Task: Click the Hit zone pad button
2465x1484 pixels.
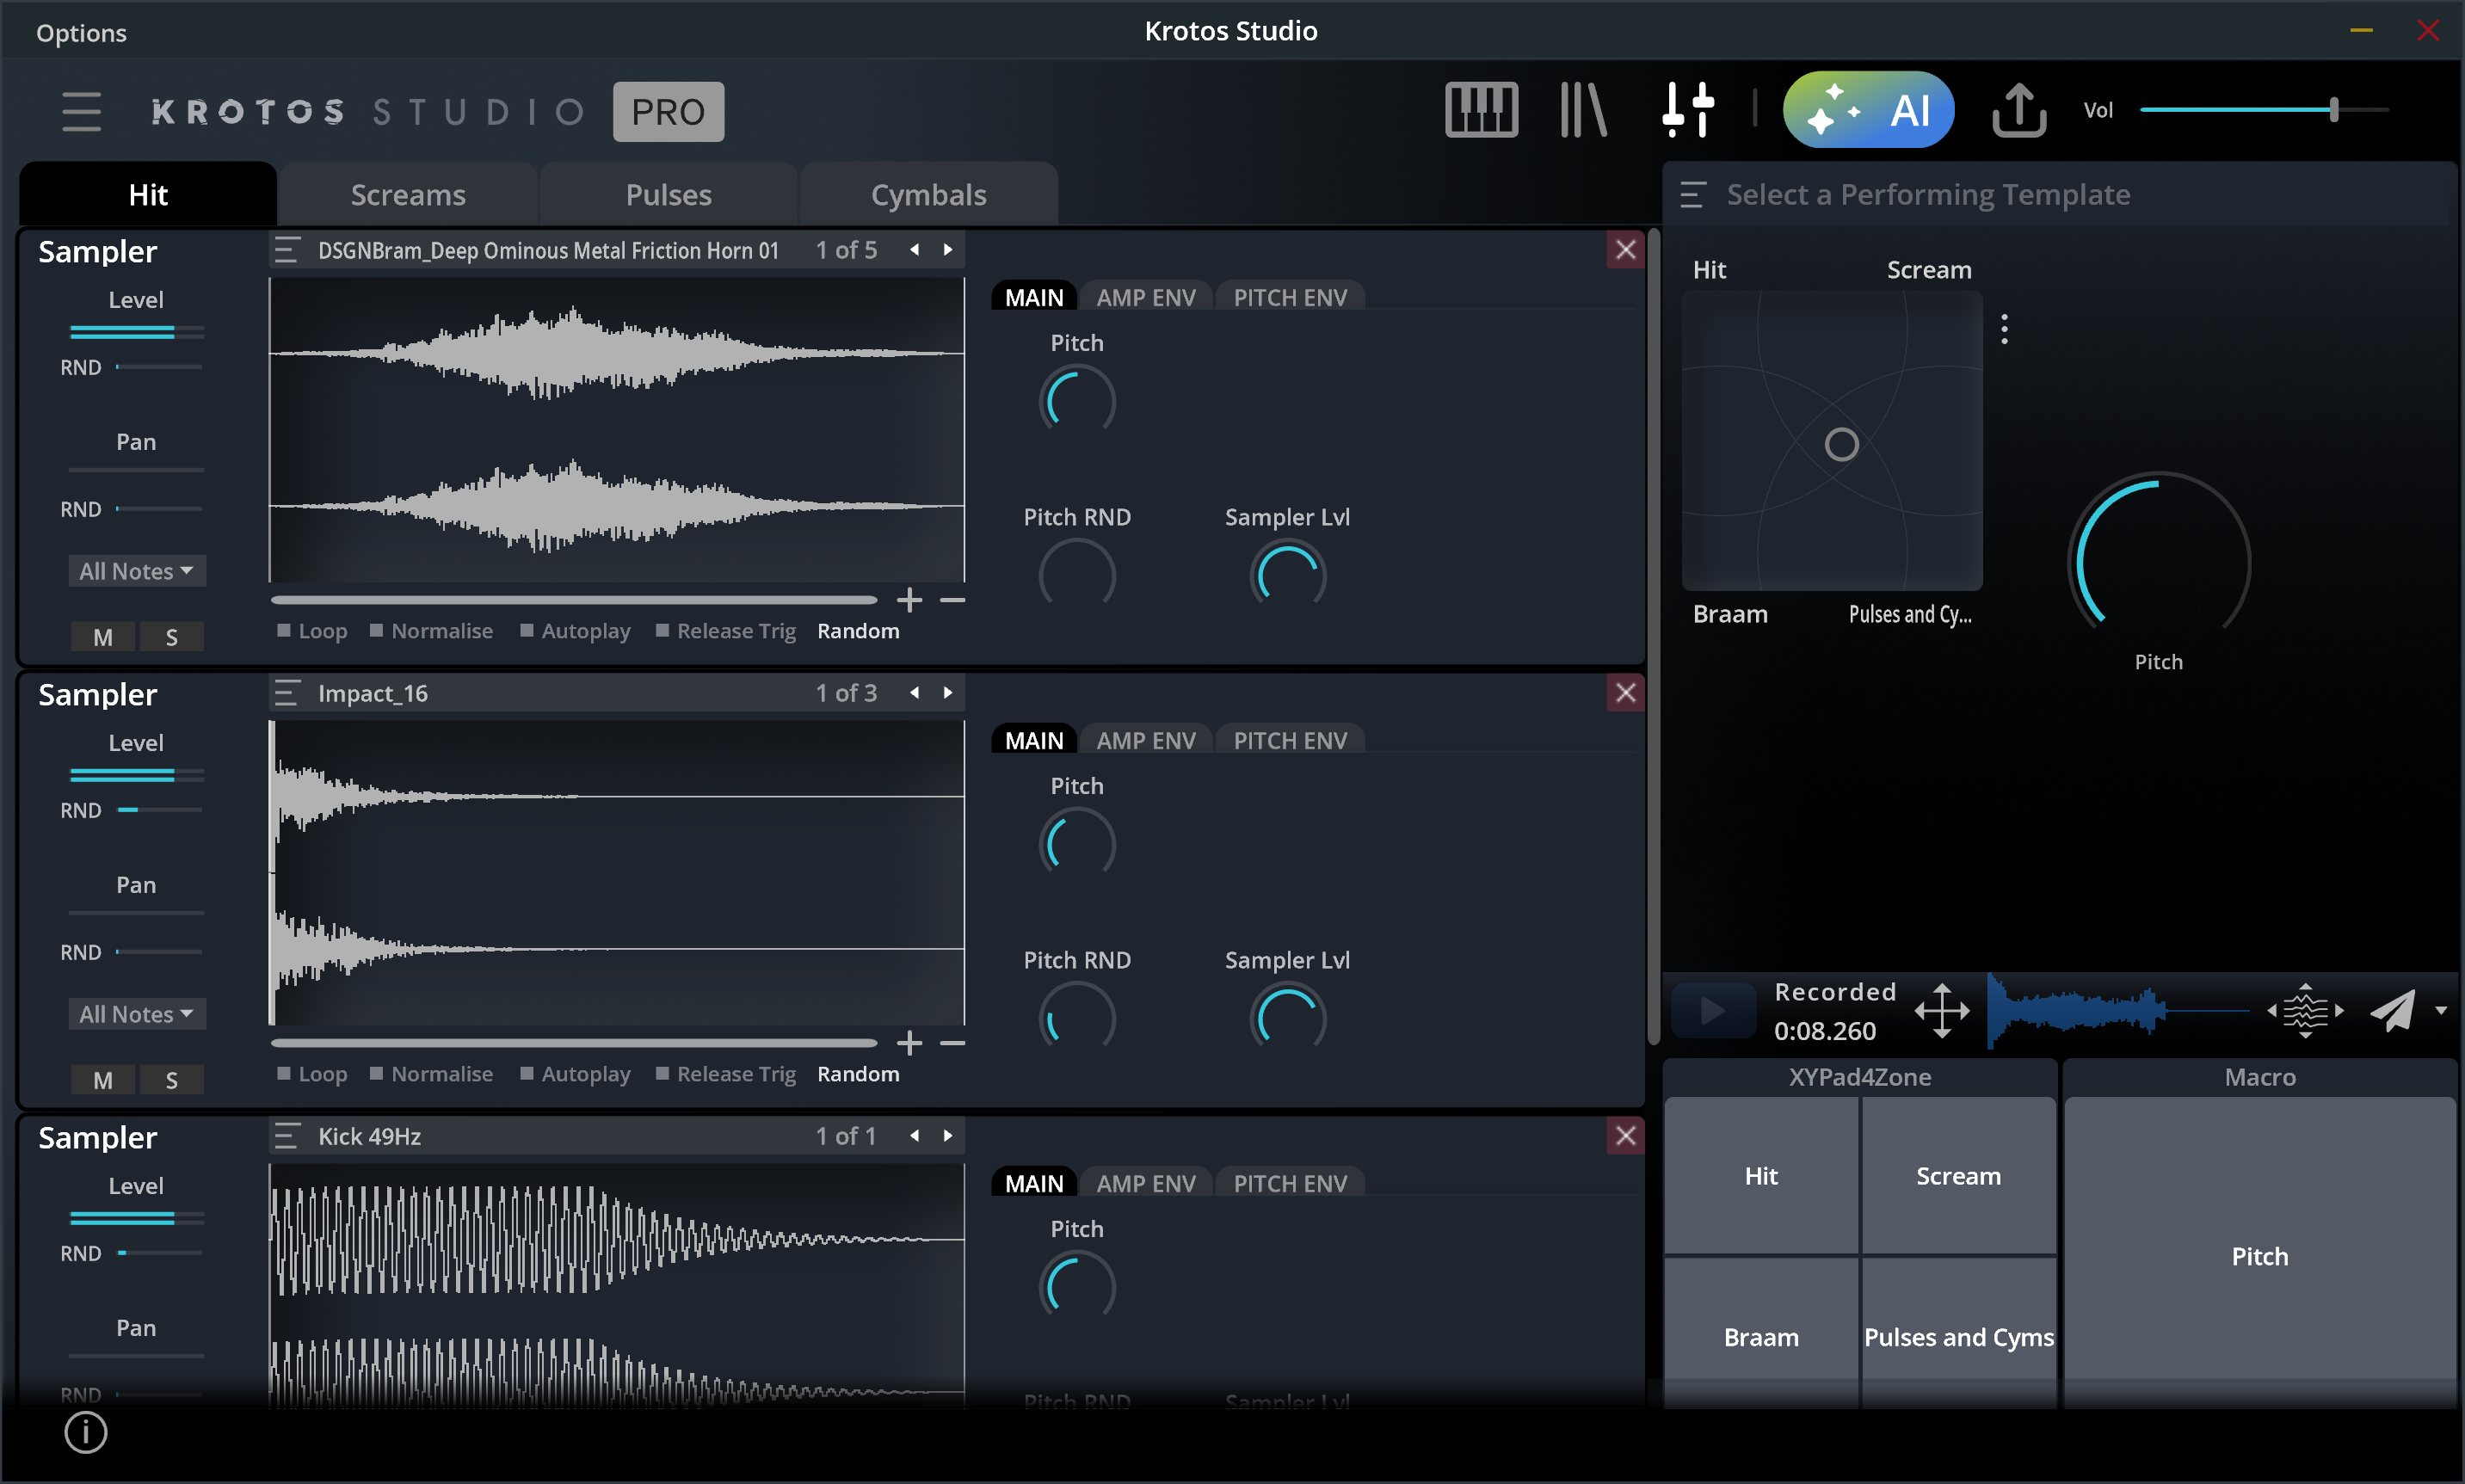Action: [1761, 1176]
